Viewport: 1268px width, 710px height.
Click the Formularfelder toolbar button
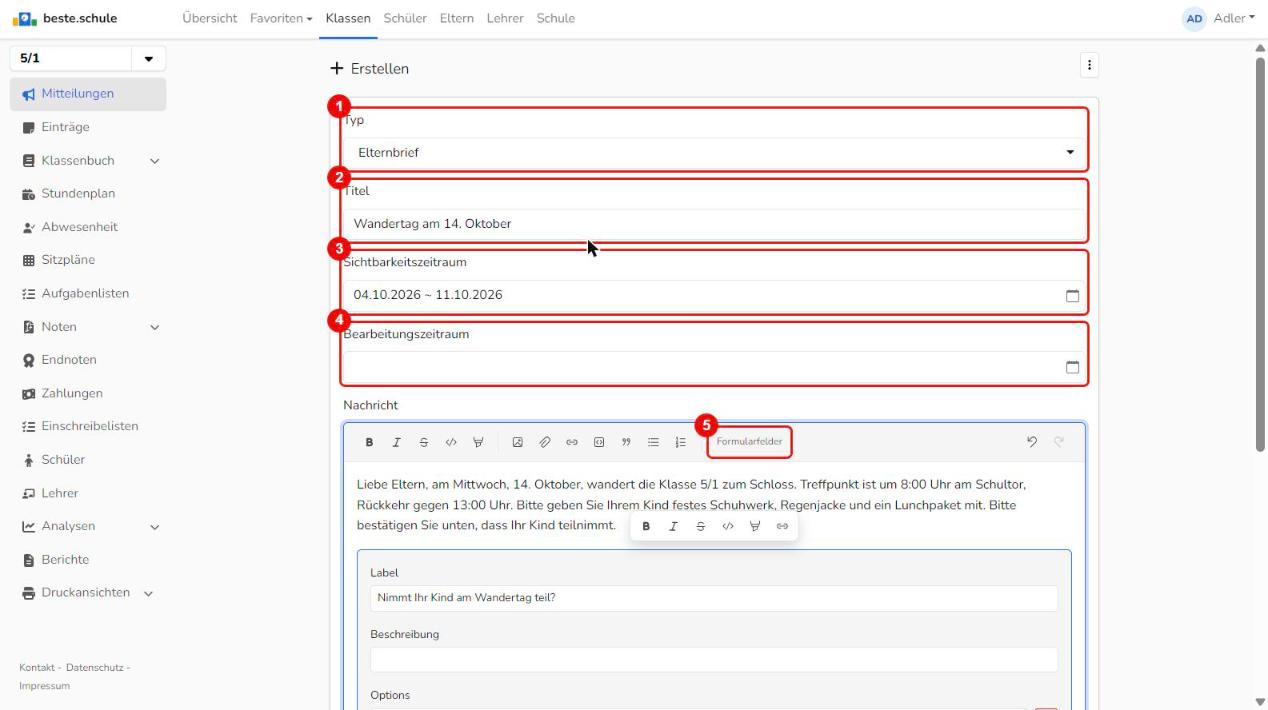pos(749,442)
